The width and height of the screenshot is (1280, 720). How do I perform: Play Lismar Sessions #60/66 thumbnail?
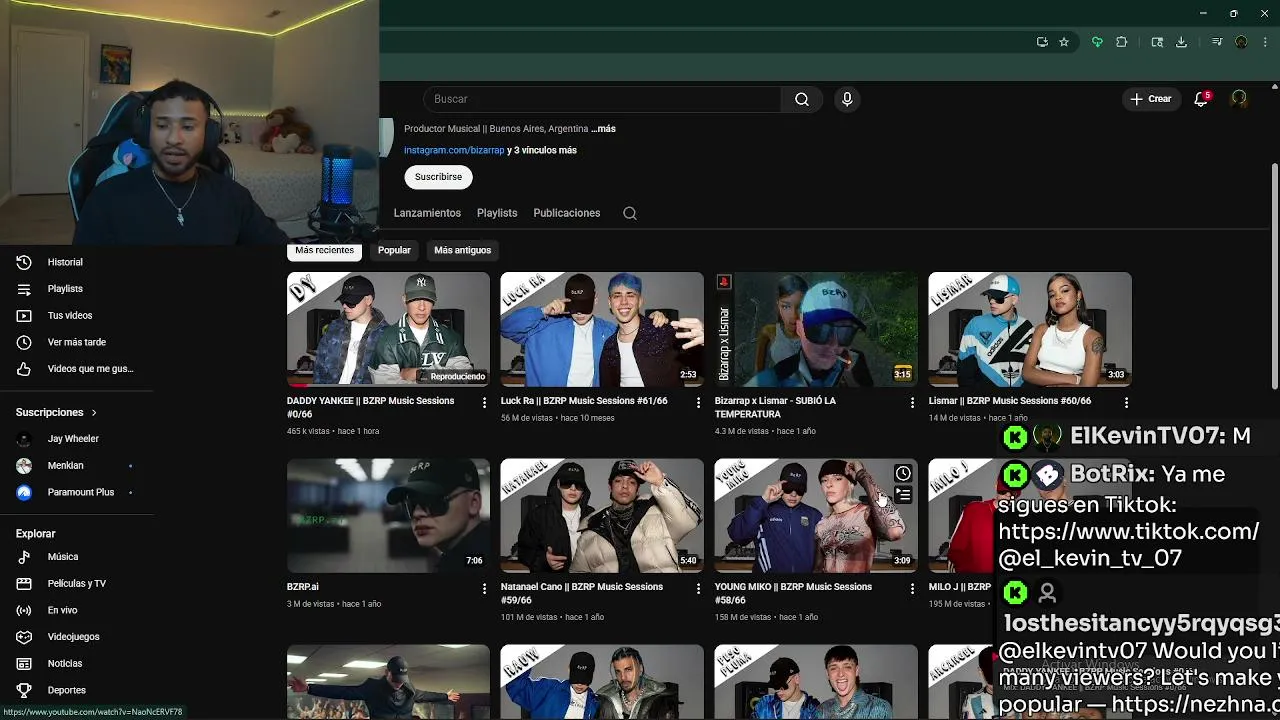pos(1030,329)
